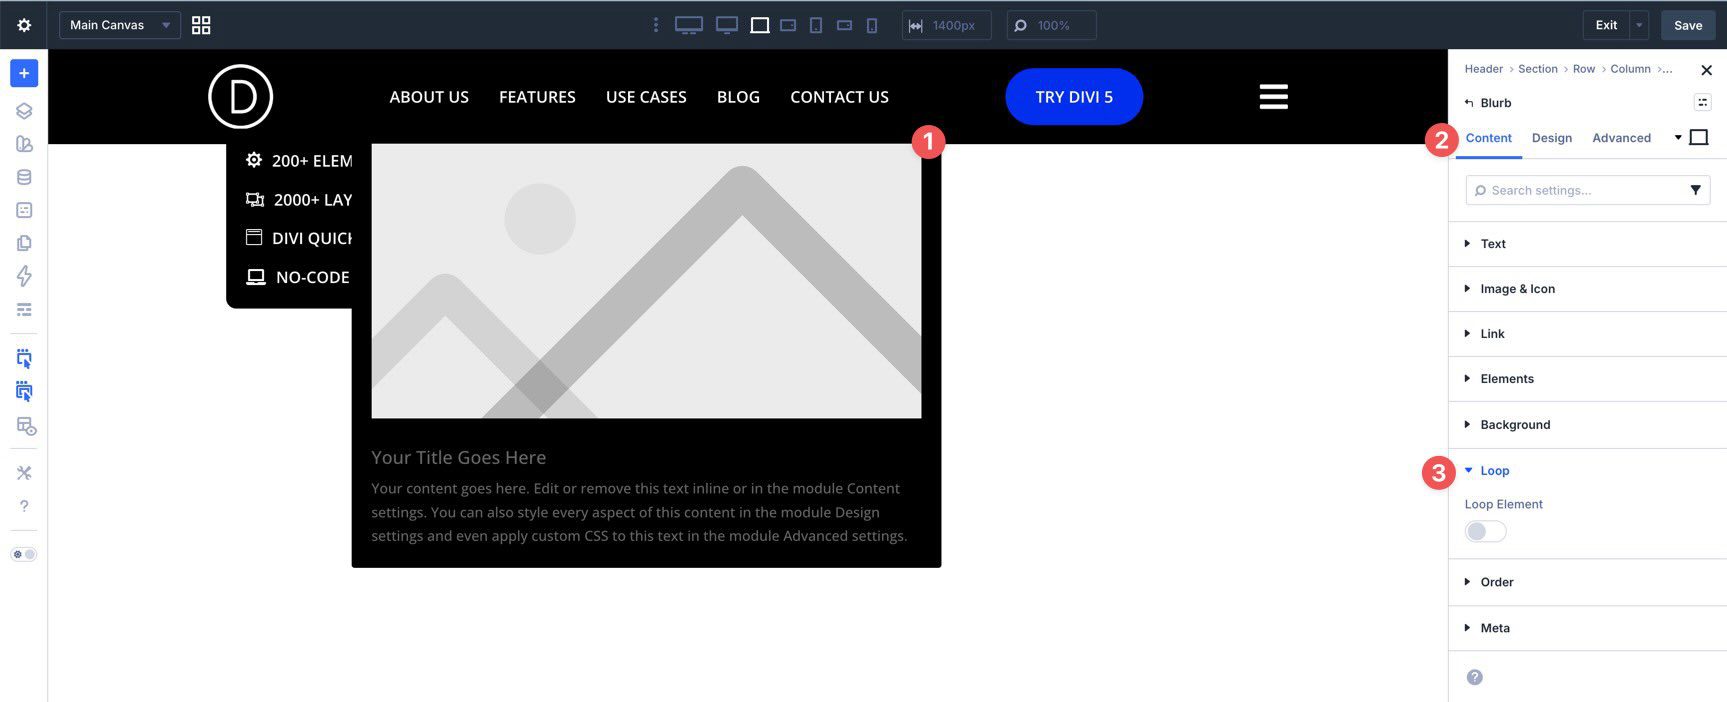This screenshot has height=702, width=1727.
Task: Click the 'Your Title Goes Here' heading
Action: pos(458,457)
